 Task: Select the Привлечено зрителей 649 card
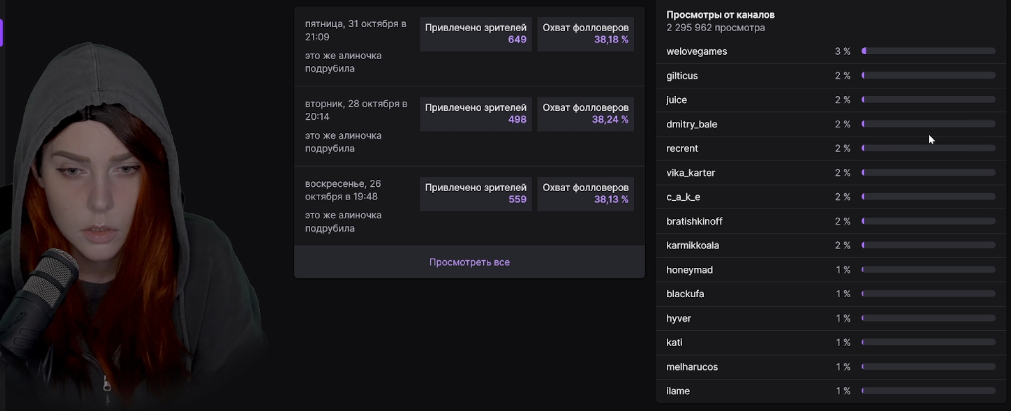click(475, 33)
